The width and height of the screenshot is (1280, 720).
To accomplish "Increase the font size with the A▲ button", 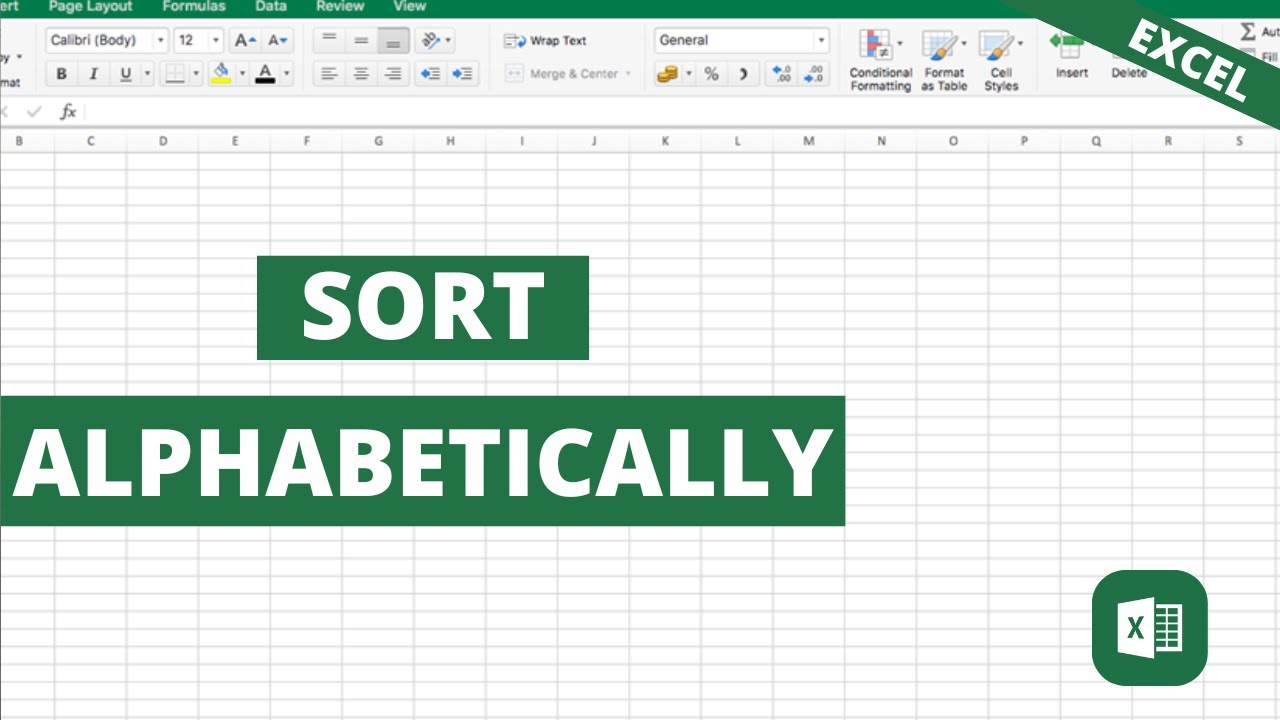I will [245, 41].
